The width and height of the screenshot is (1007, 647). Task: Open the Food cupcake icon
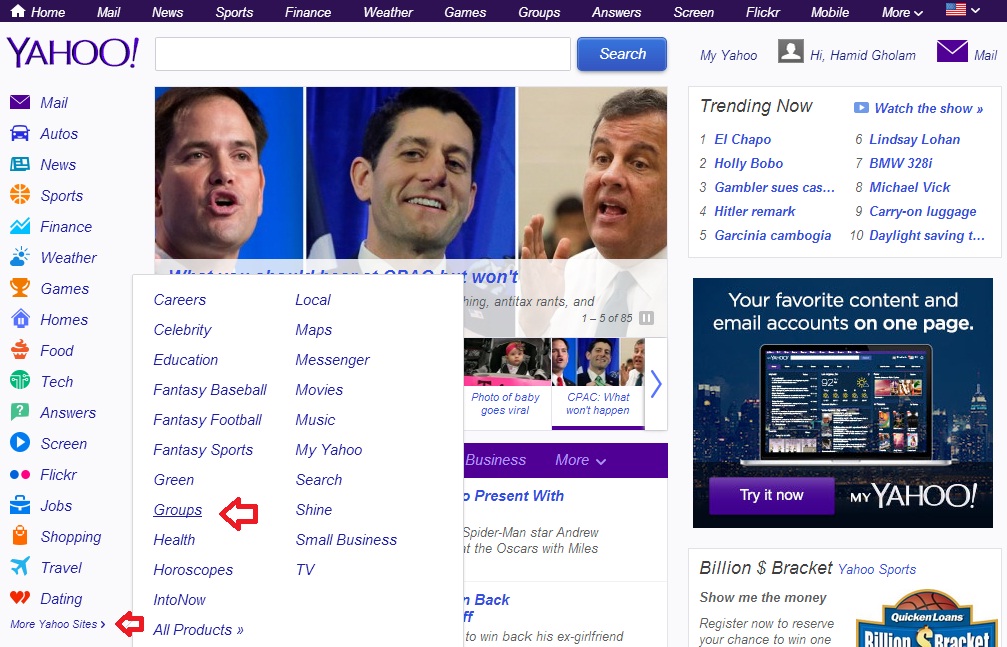(20, 349)
